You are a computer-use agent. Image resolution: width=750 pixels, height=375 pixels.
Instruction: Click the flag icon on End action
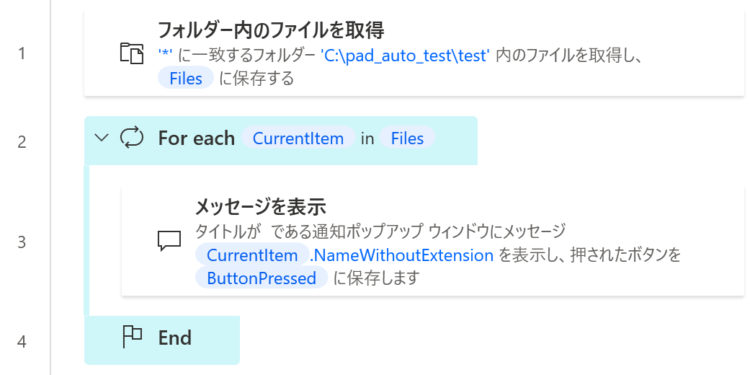132,337
